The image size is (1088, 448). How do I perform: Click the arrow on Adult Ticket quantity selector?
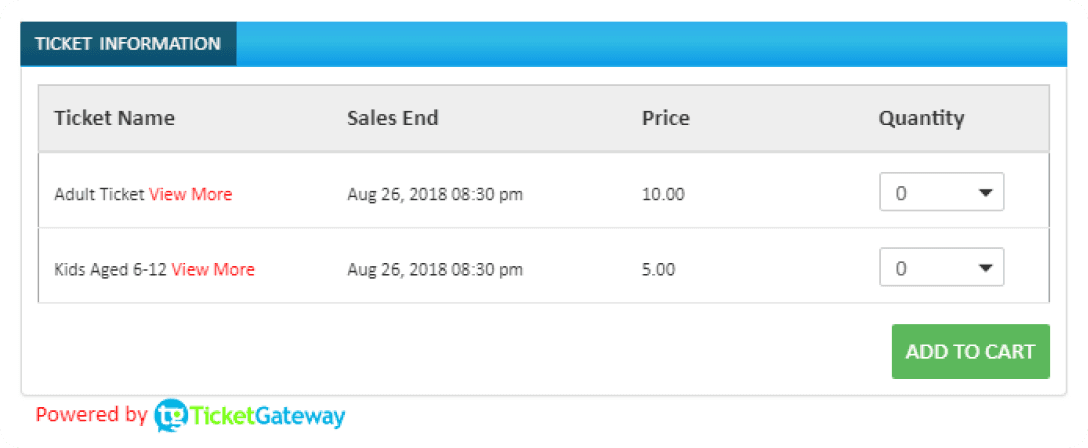pyautogui.click(x=985, y=193)
